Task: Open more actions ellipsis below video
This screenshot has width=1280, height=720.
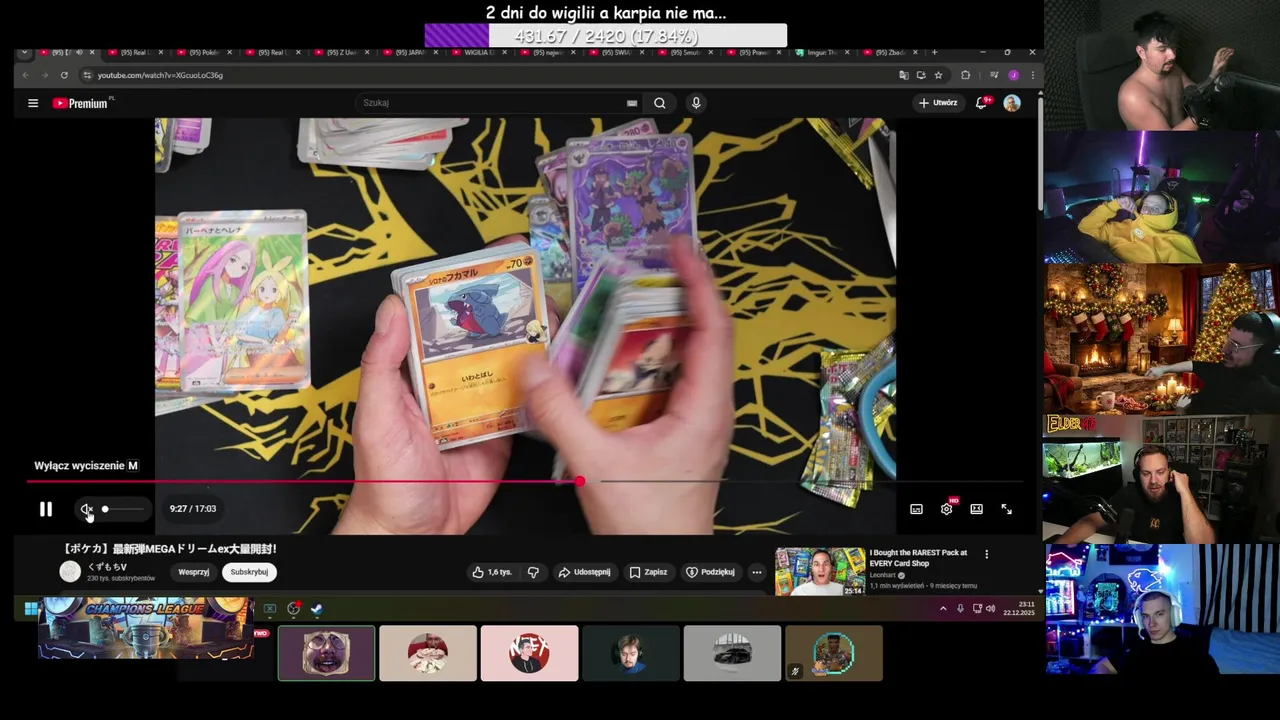Action: 757,572
